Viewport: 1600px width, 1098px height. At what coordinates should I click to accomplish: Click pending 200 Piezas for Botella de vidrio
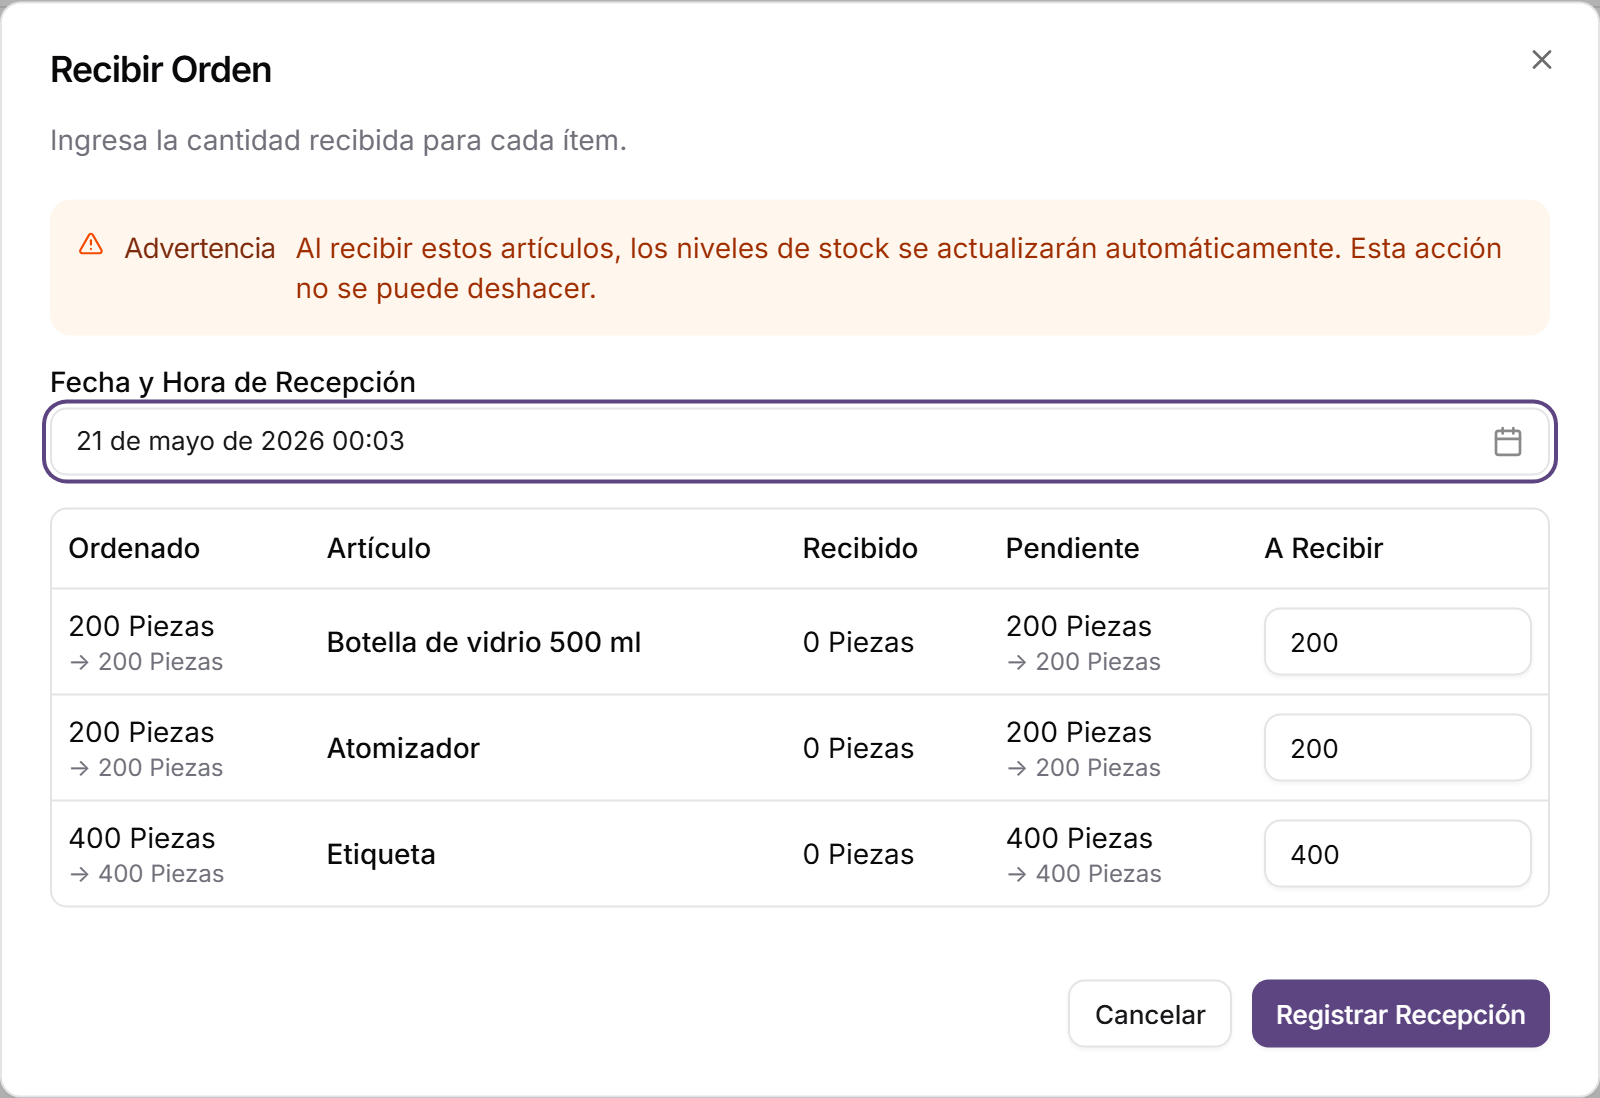pyautogui.click(x=1078, y=626)
